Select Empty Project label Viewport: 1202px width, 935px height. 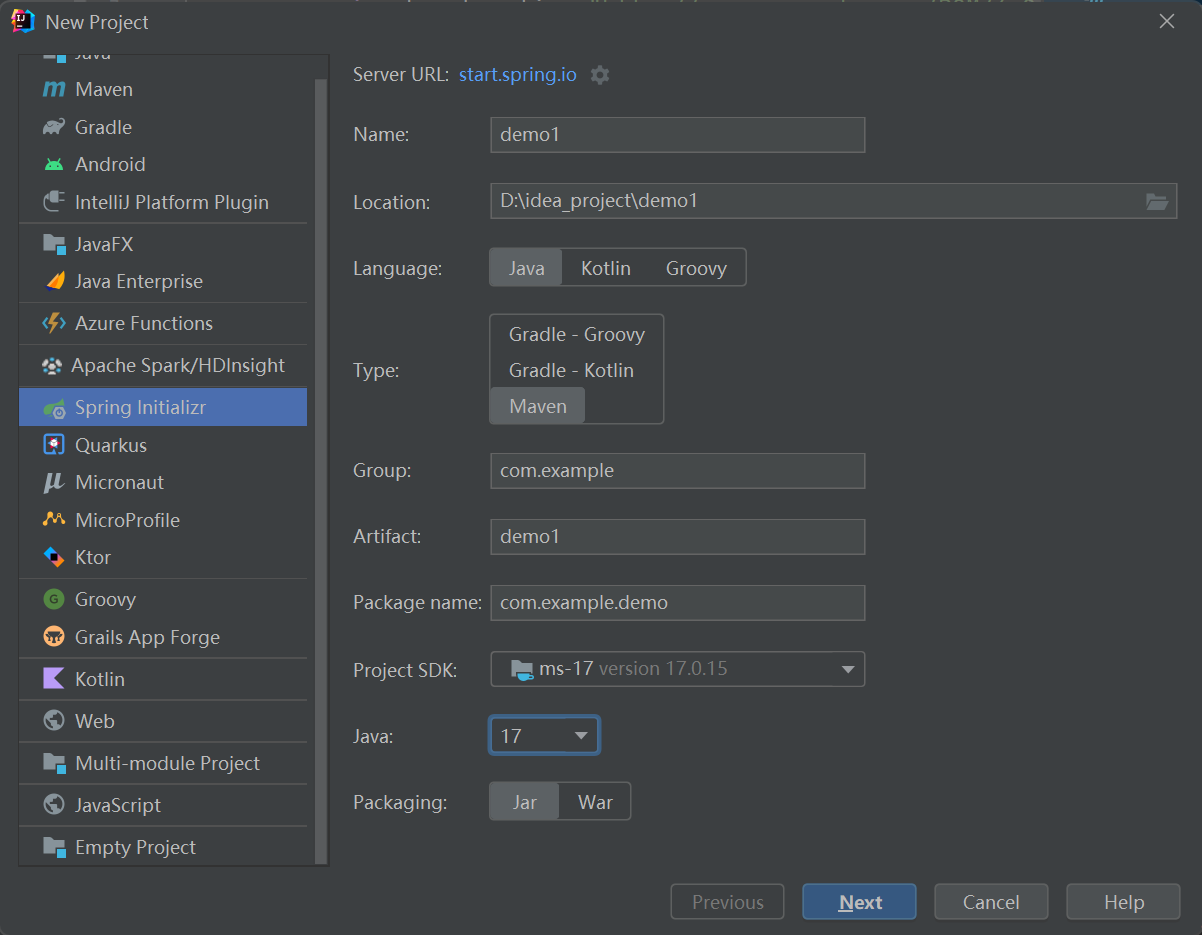(x=135, y=847)
